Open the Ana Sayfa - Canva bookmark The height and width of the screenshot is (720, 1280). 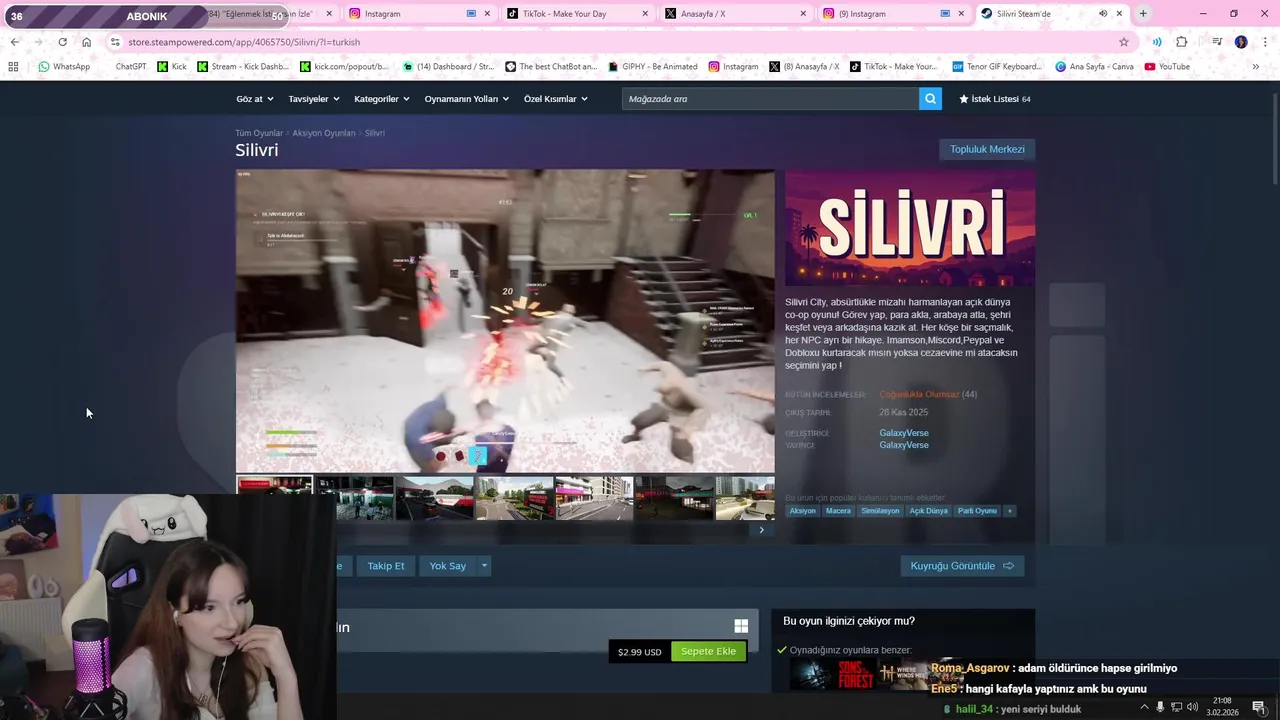(x=1094, y=67)
